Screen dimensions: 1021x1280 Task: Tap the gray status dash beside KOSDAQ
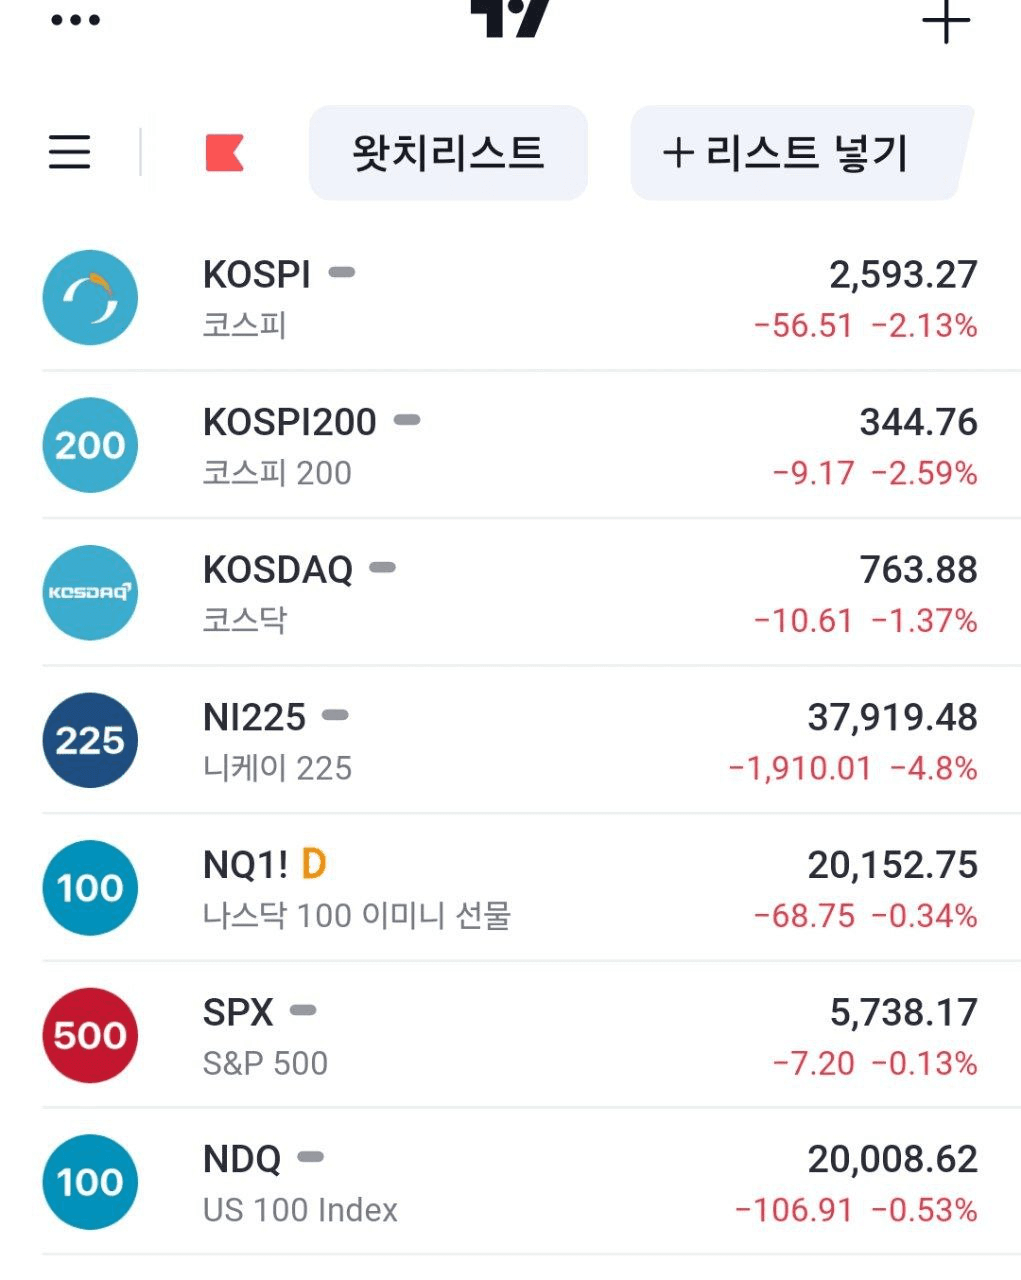tap(382, 568)
